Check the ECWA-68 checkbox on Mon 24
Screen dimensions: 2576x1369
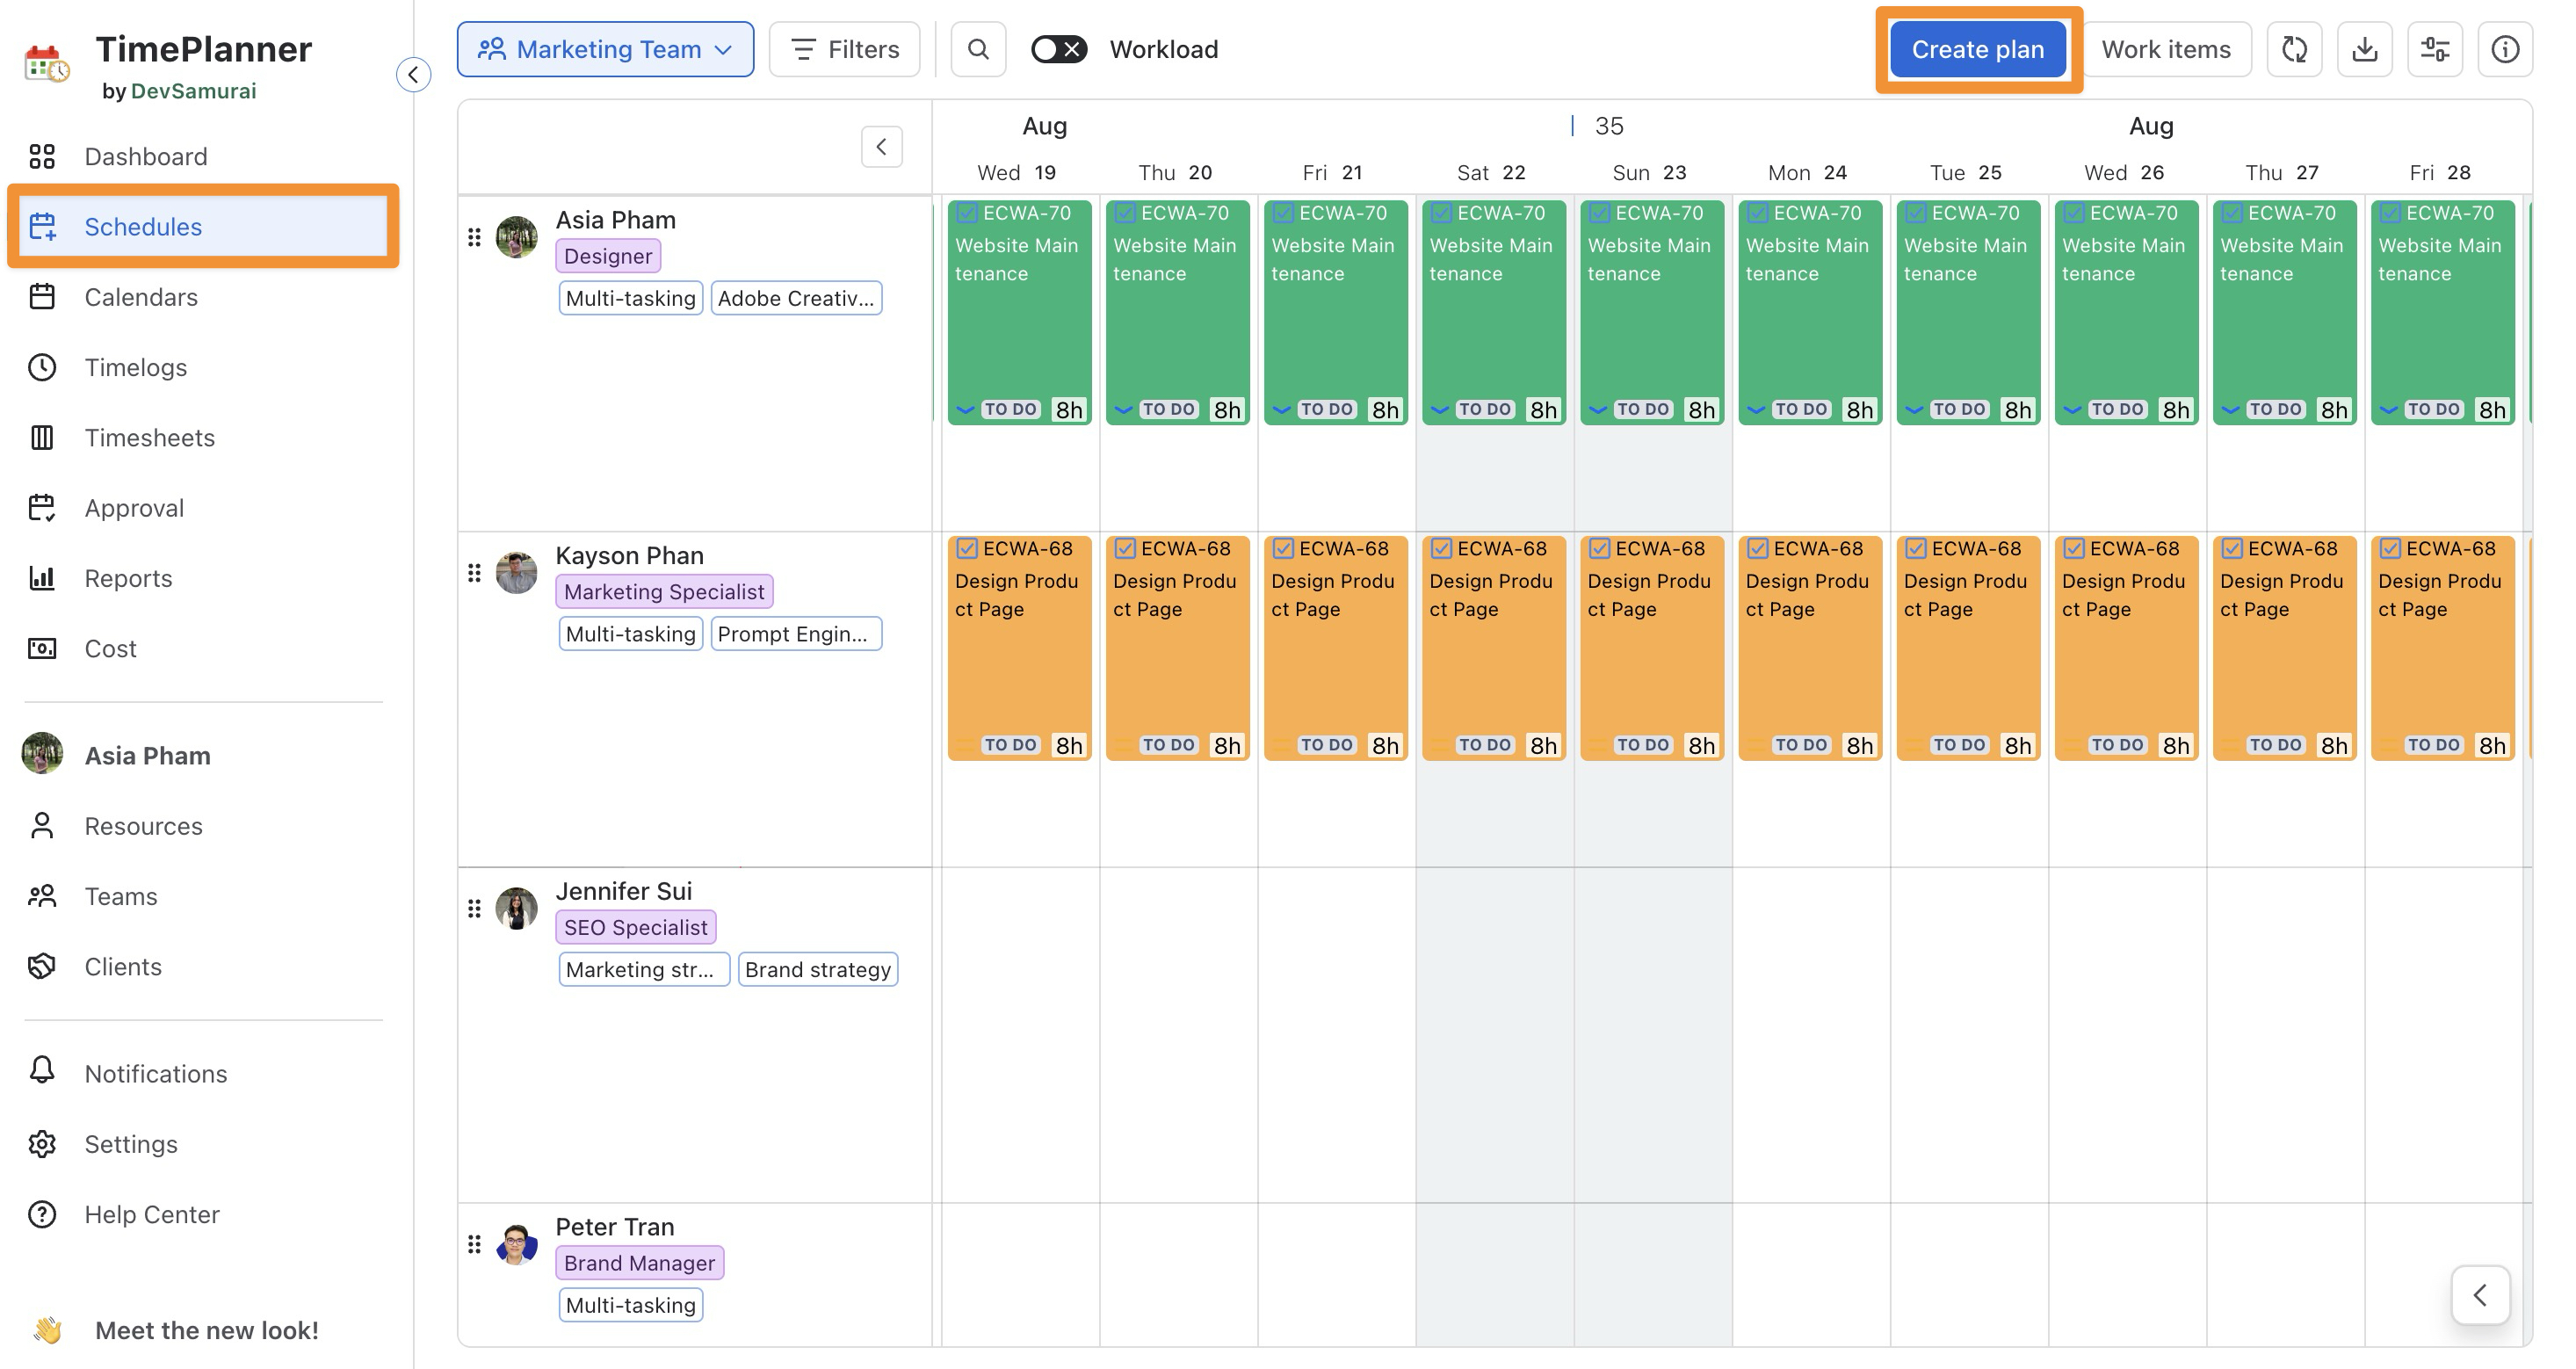coord(1757,548)
